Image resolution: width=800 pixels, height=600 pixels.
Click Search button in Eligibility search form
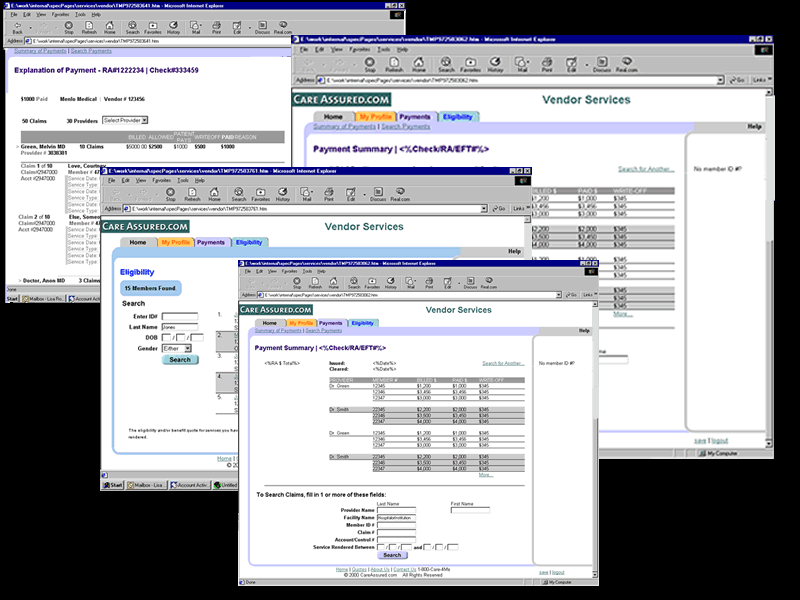coord(180,360)
